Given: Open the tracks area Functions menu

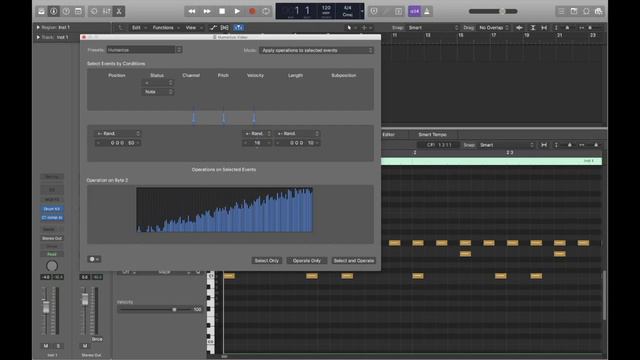Looking at the screenshot, I should click(165, 28).
